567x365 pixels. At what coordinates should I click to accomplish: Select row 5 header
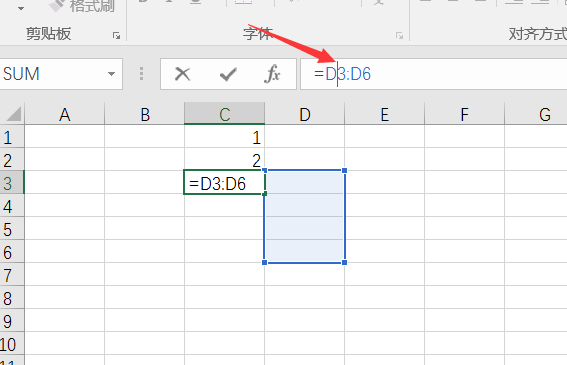point(12,229)
